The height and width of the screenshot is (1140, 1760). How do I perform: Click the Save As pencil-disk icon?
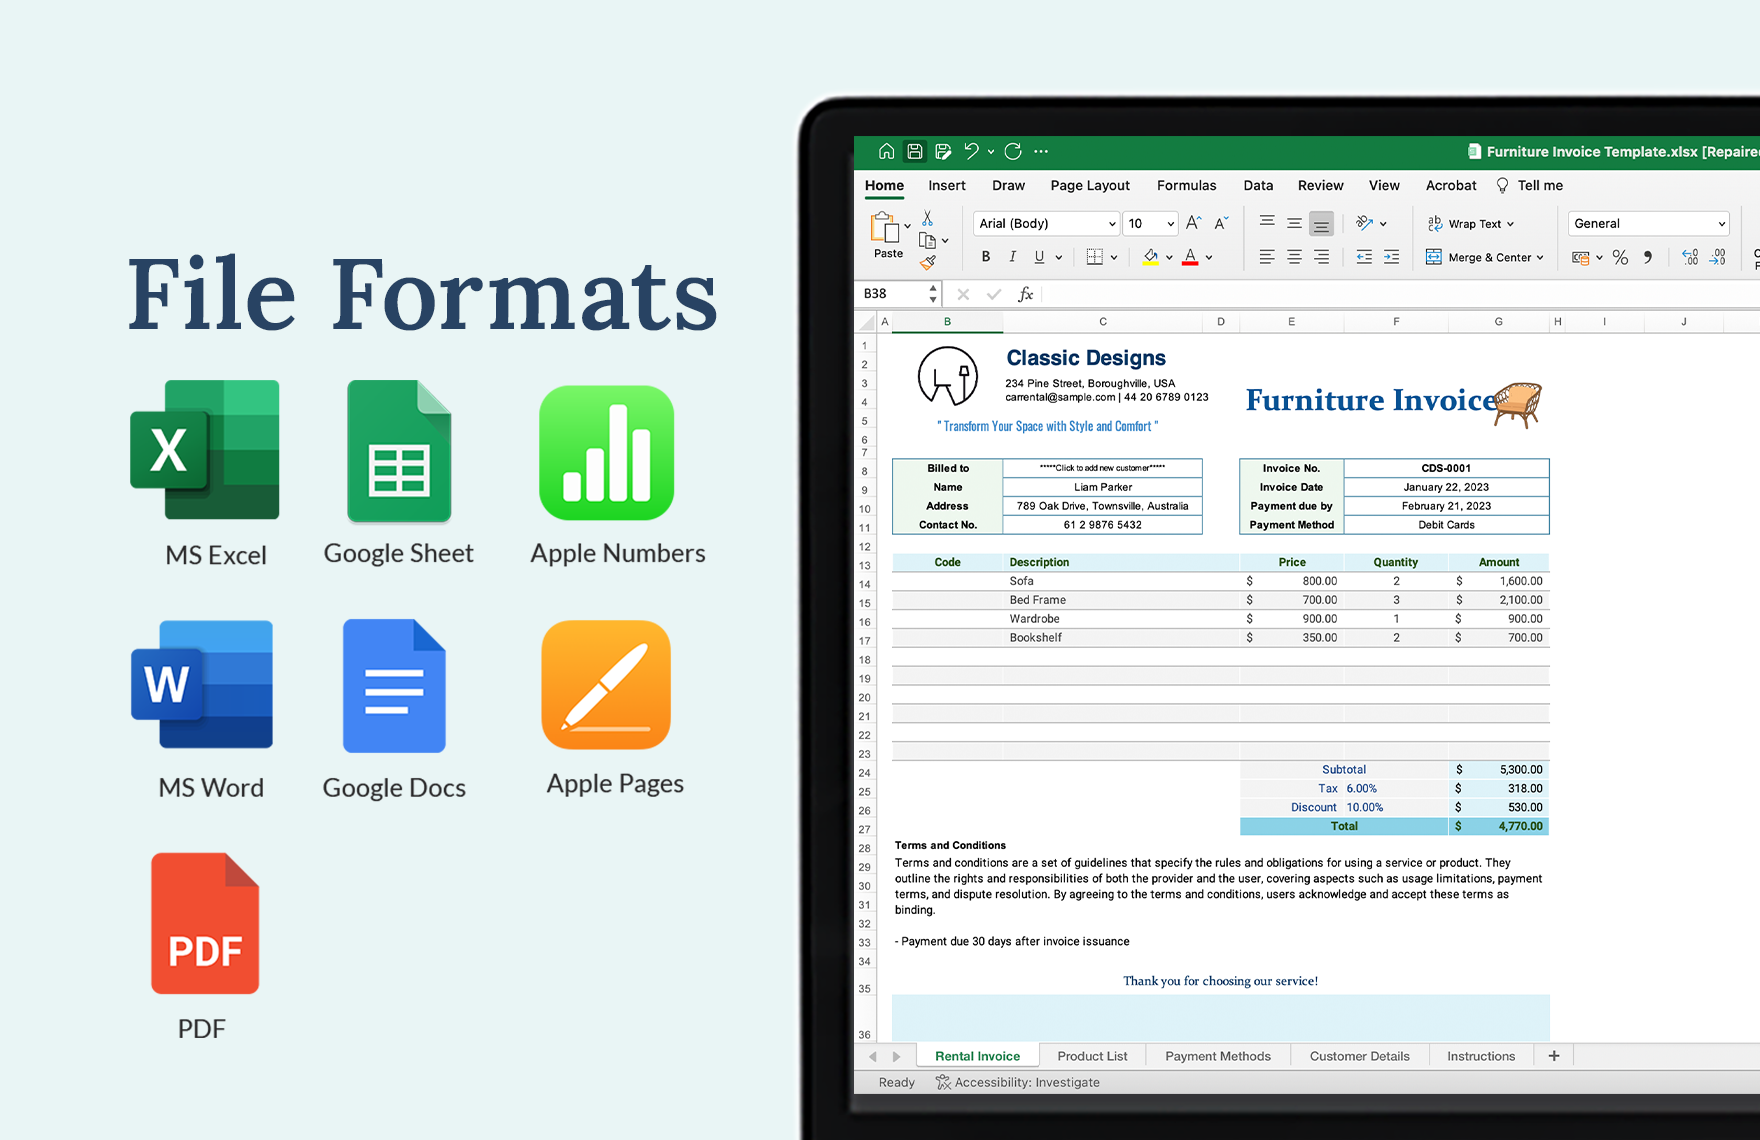tap(943, 151)
